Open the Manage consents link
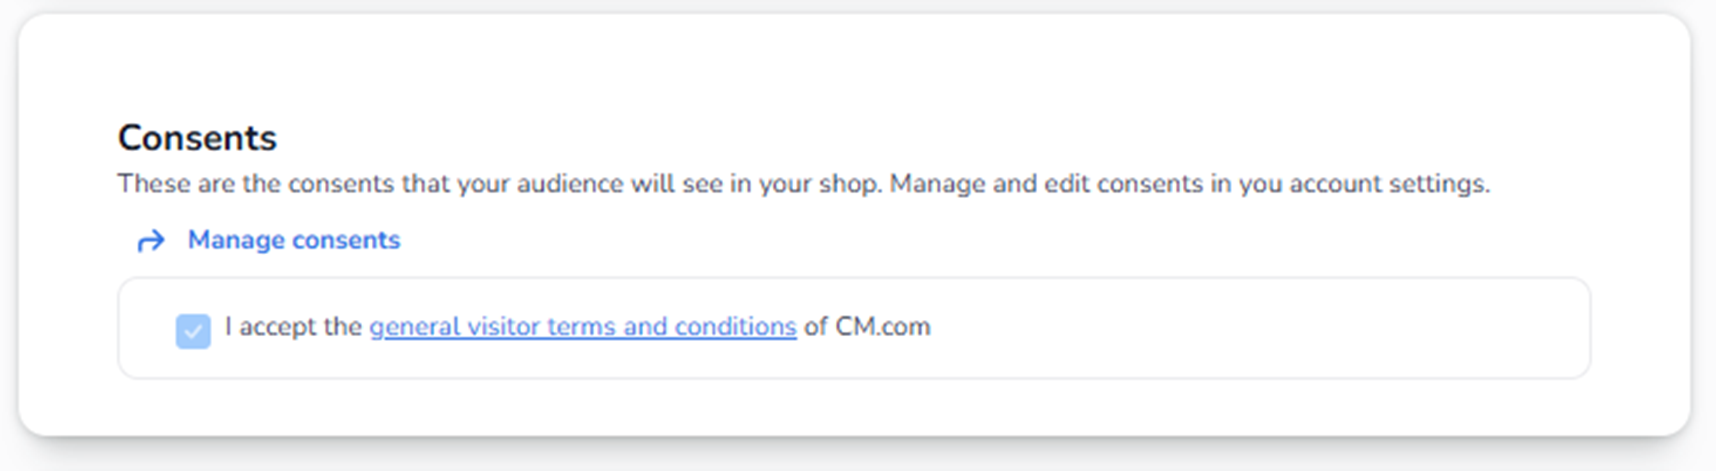1716x471 pixels. tap(293, 240)
